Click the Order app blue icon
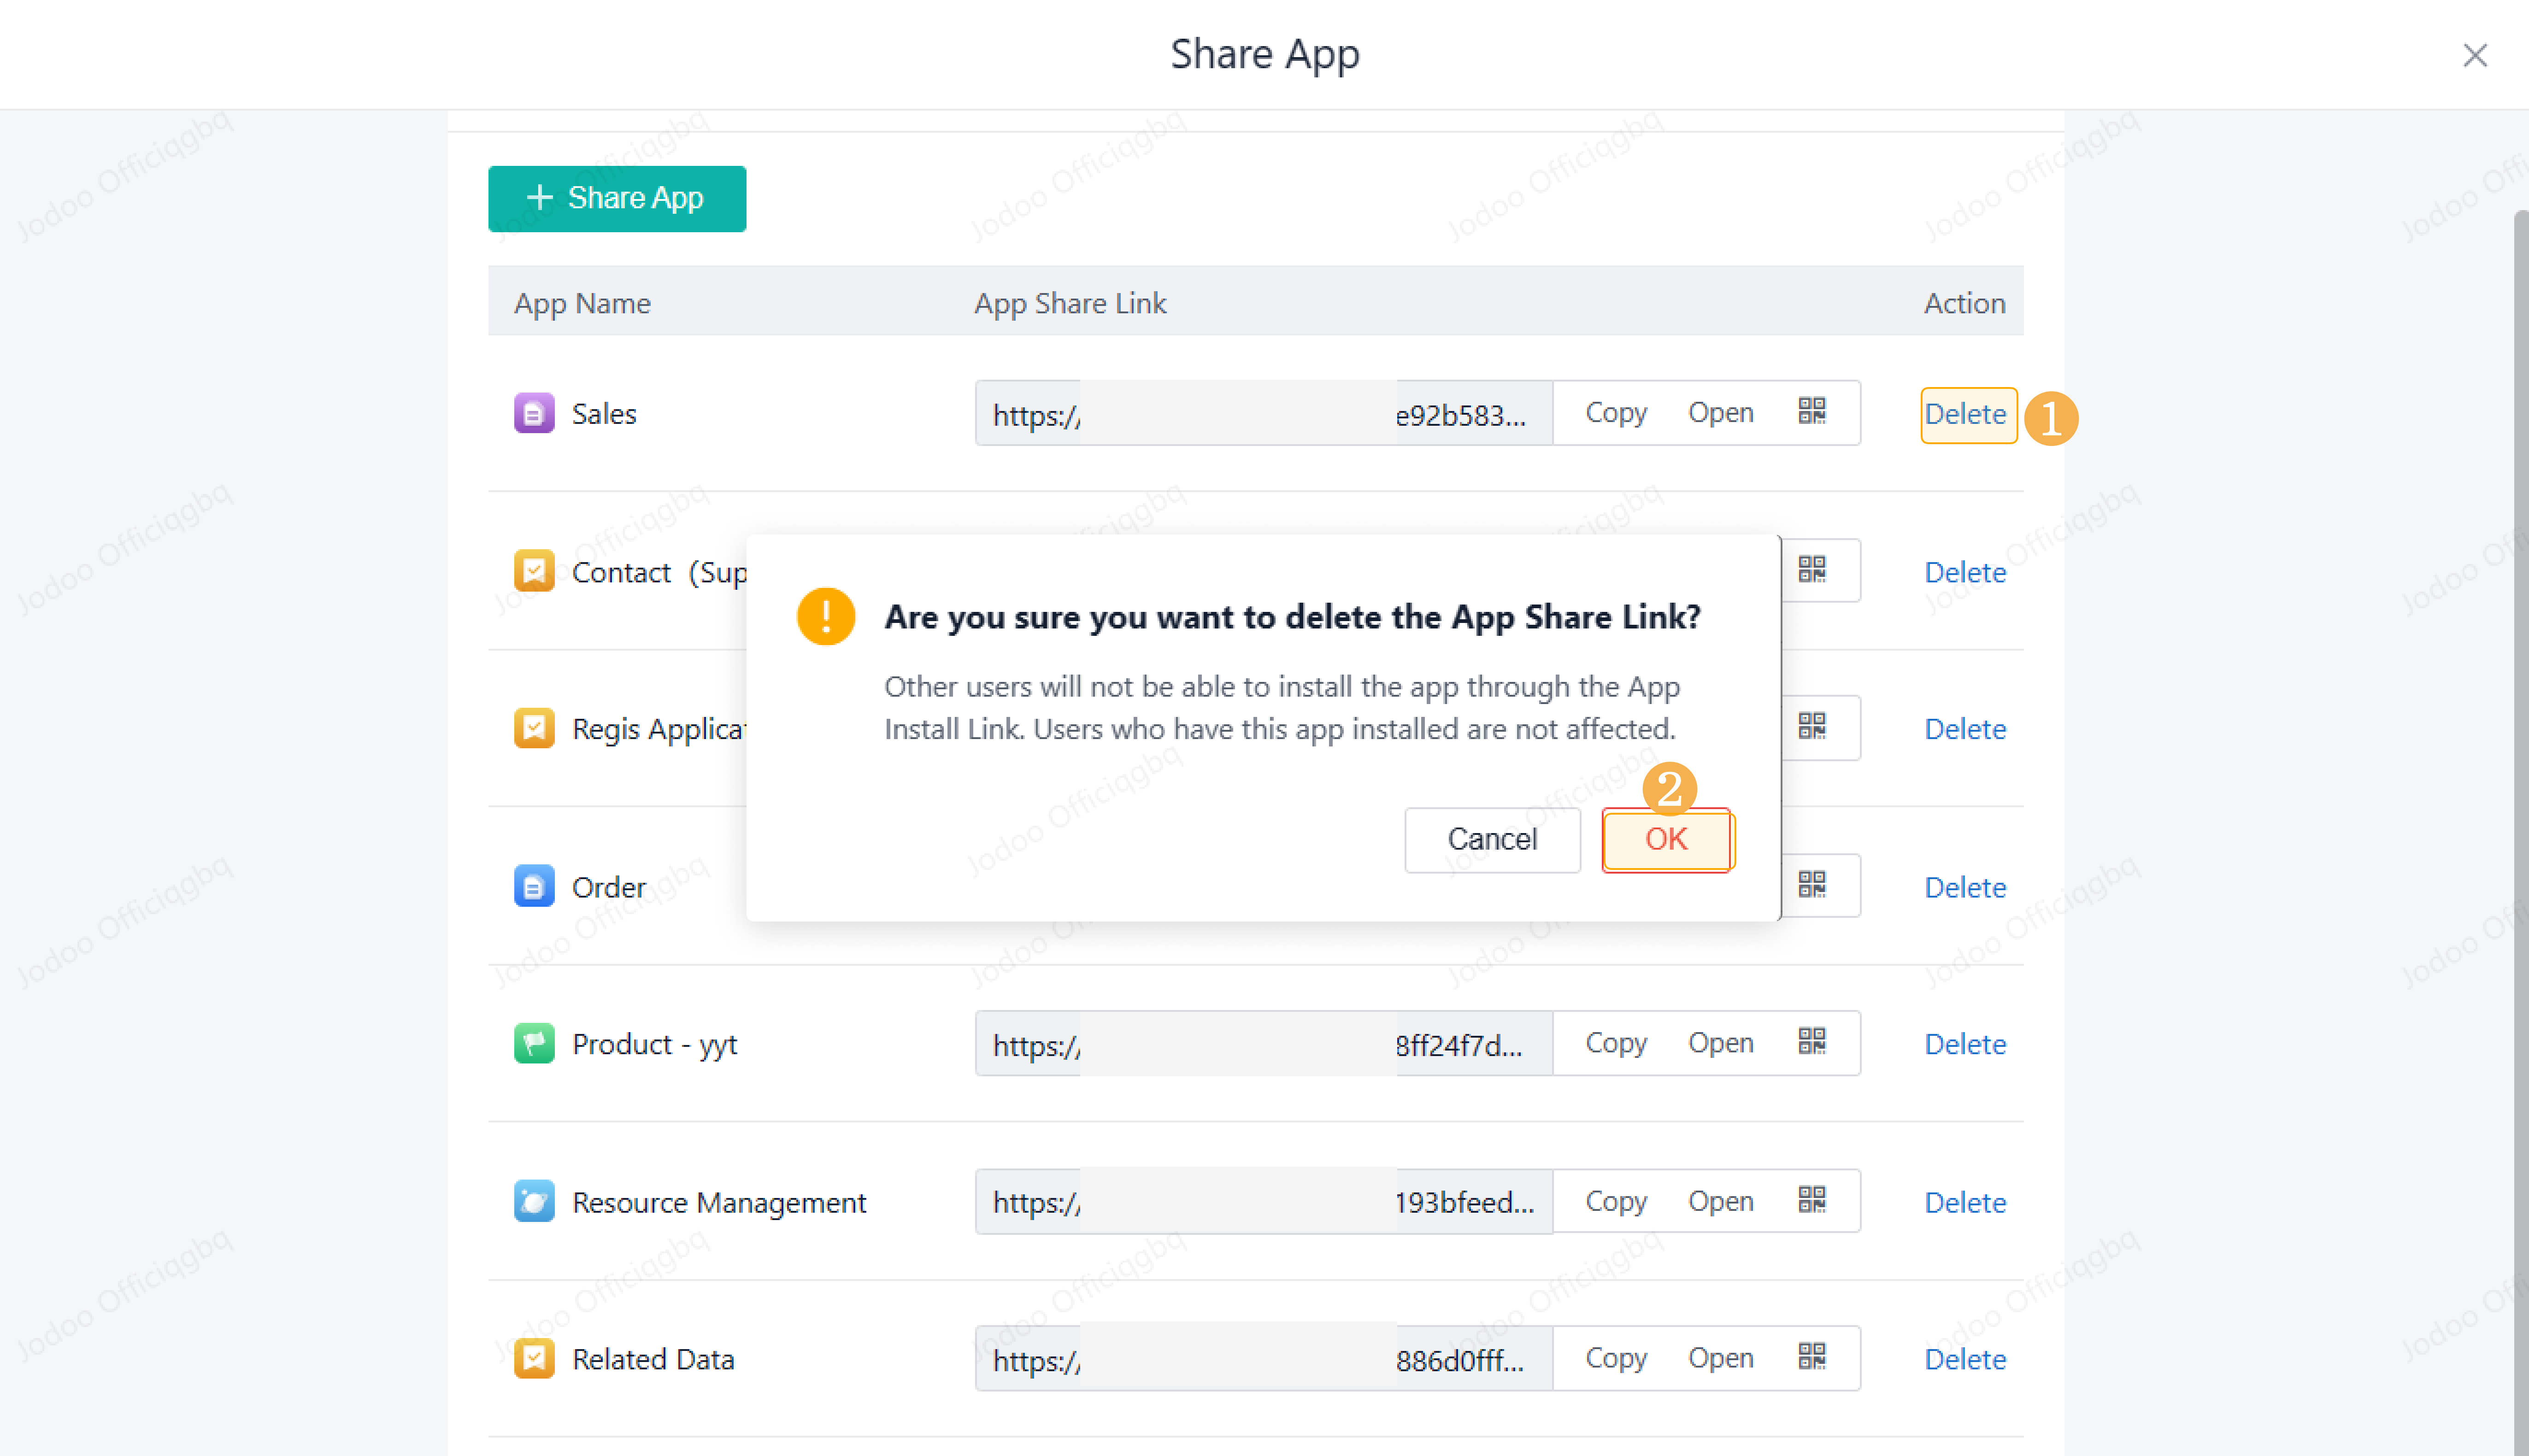The width and height of the screenshot is (2529, 1456). (x=534, y=886)
